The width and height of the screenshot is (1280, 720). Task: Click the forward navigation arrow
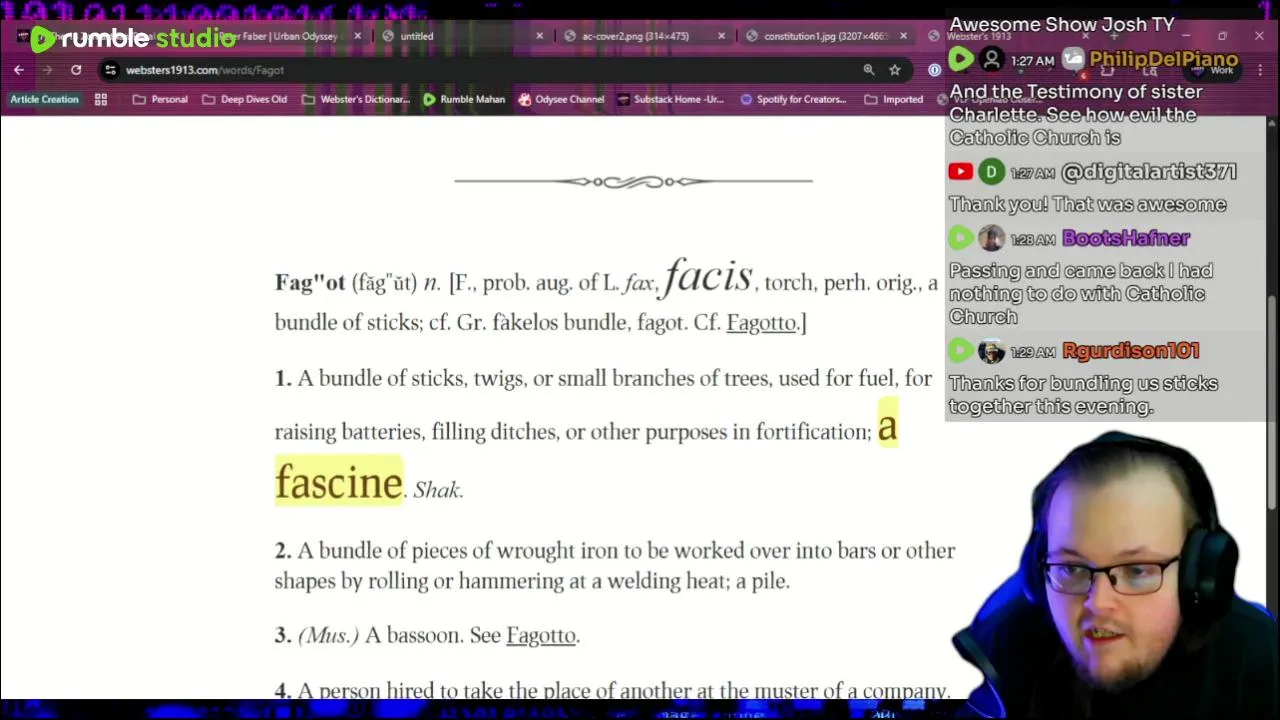click(47, 70)
